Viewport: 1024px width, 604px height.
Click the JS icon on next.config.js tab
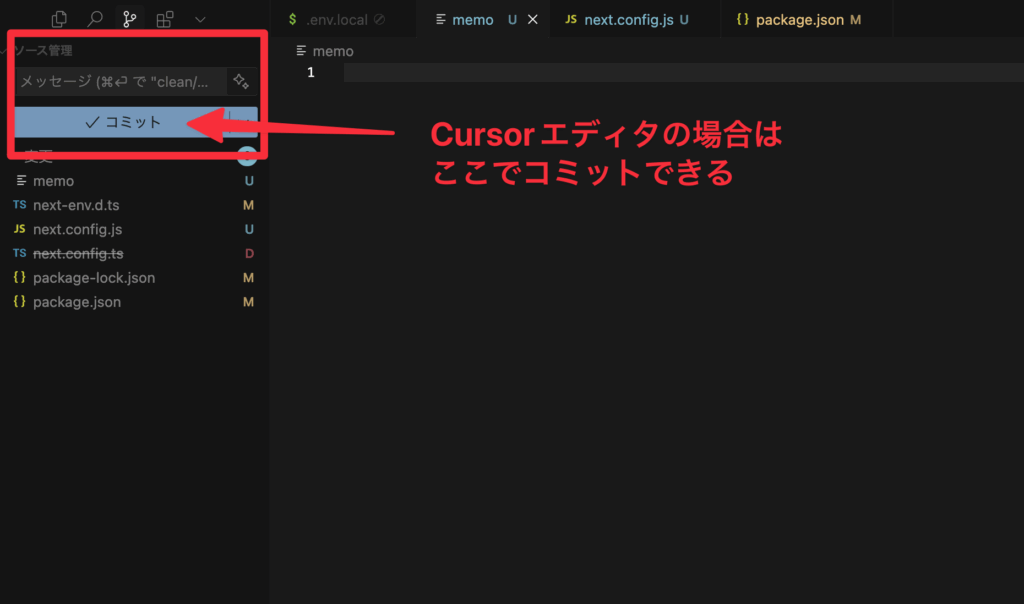[570, 18]
